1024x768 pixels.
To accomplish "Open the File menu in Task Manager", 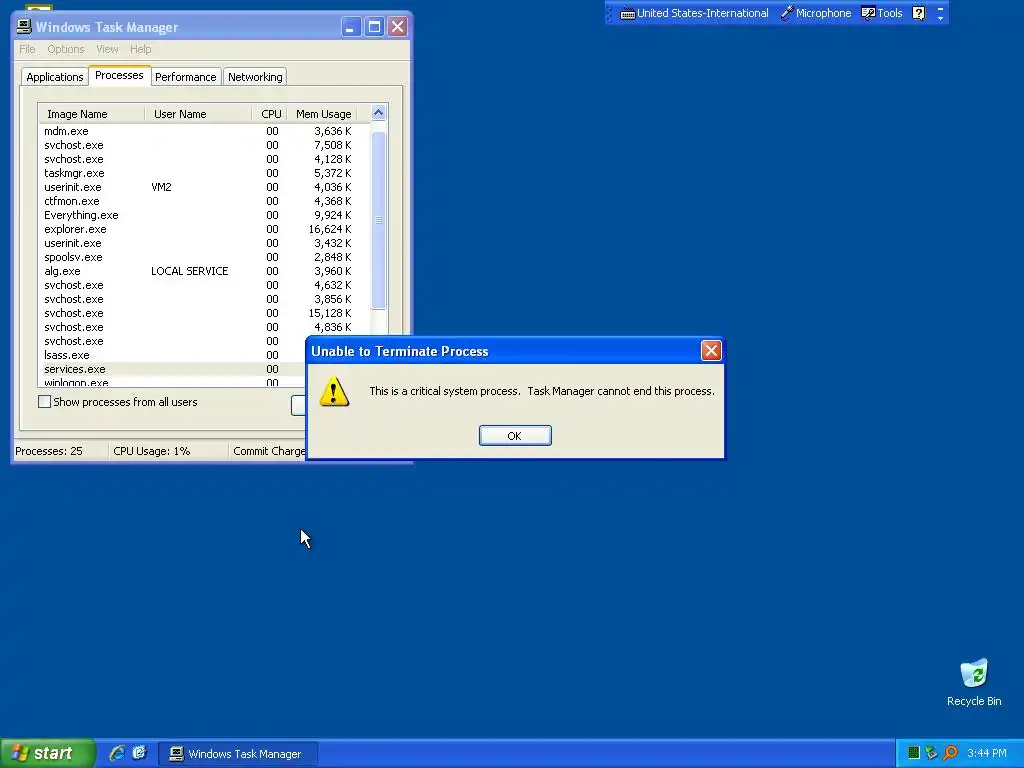I will [x=27, y=49].
